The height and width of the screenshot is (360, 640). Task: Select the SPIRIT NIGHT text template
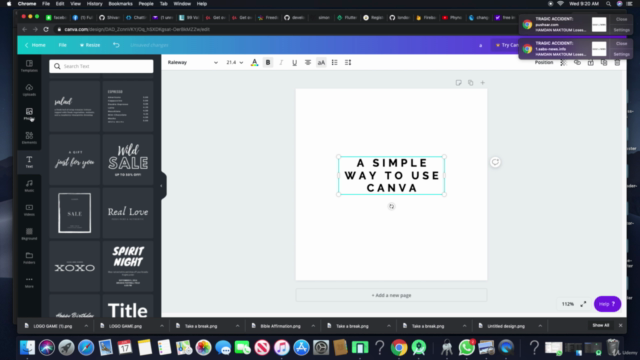(128, 266)
